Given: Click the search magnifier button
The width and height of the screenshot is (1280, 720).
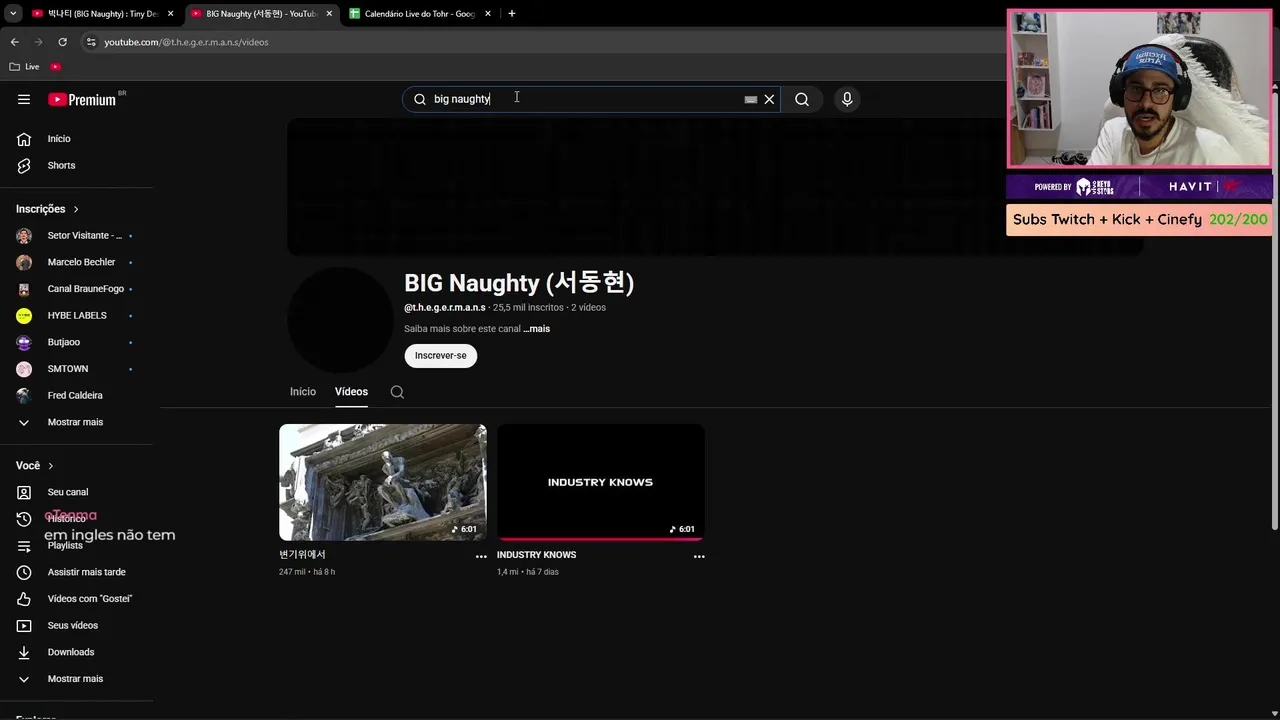Looking at the screenshot, I should pos(802,99).
